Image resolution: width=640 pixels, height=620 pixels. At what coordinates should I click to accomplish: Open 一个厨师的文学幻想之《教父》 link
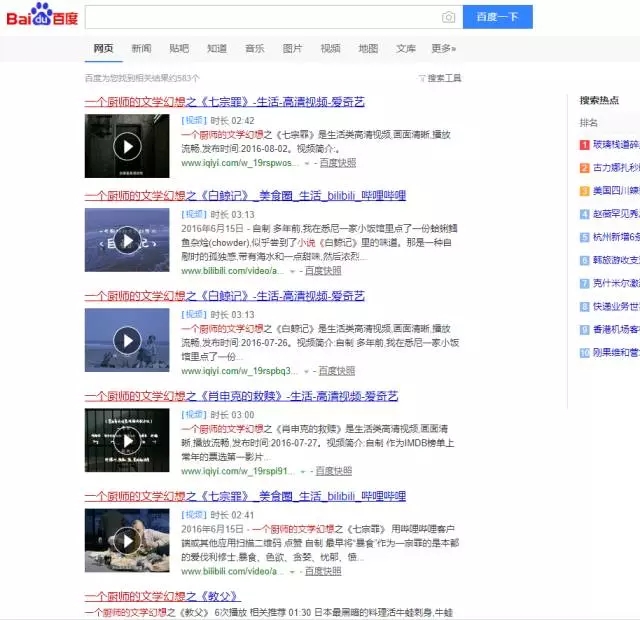click(x=162, y=596)
